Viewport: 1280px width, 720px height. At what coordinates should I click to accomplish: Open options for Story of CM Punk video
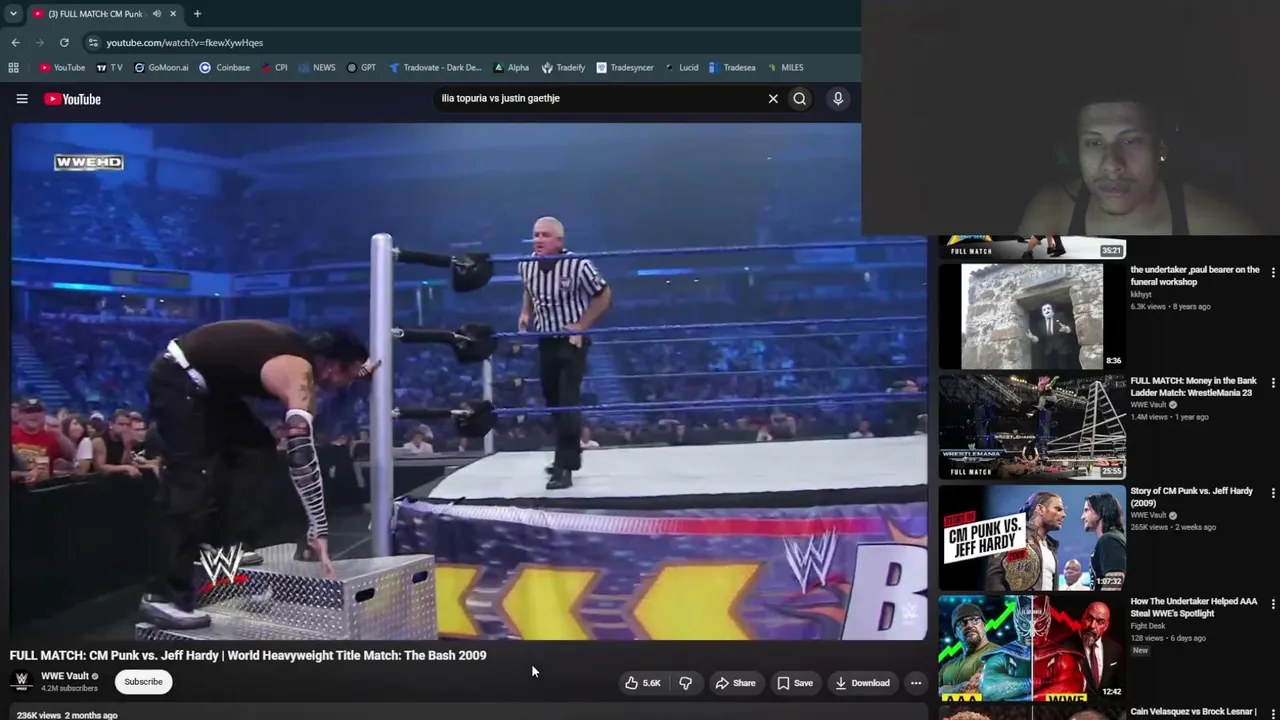coord(1273,493)
